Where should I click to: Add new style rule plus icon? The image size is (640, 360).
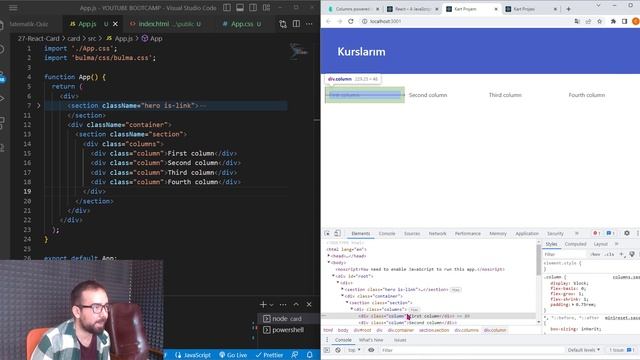point(622,254)
